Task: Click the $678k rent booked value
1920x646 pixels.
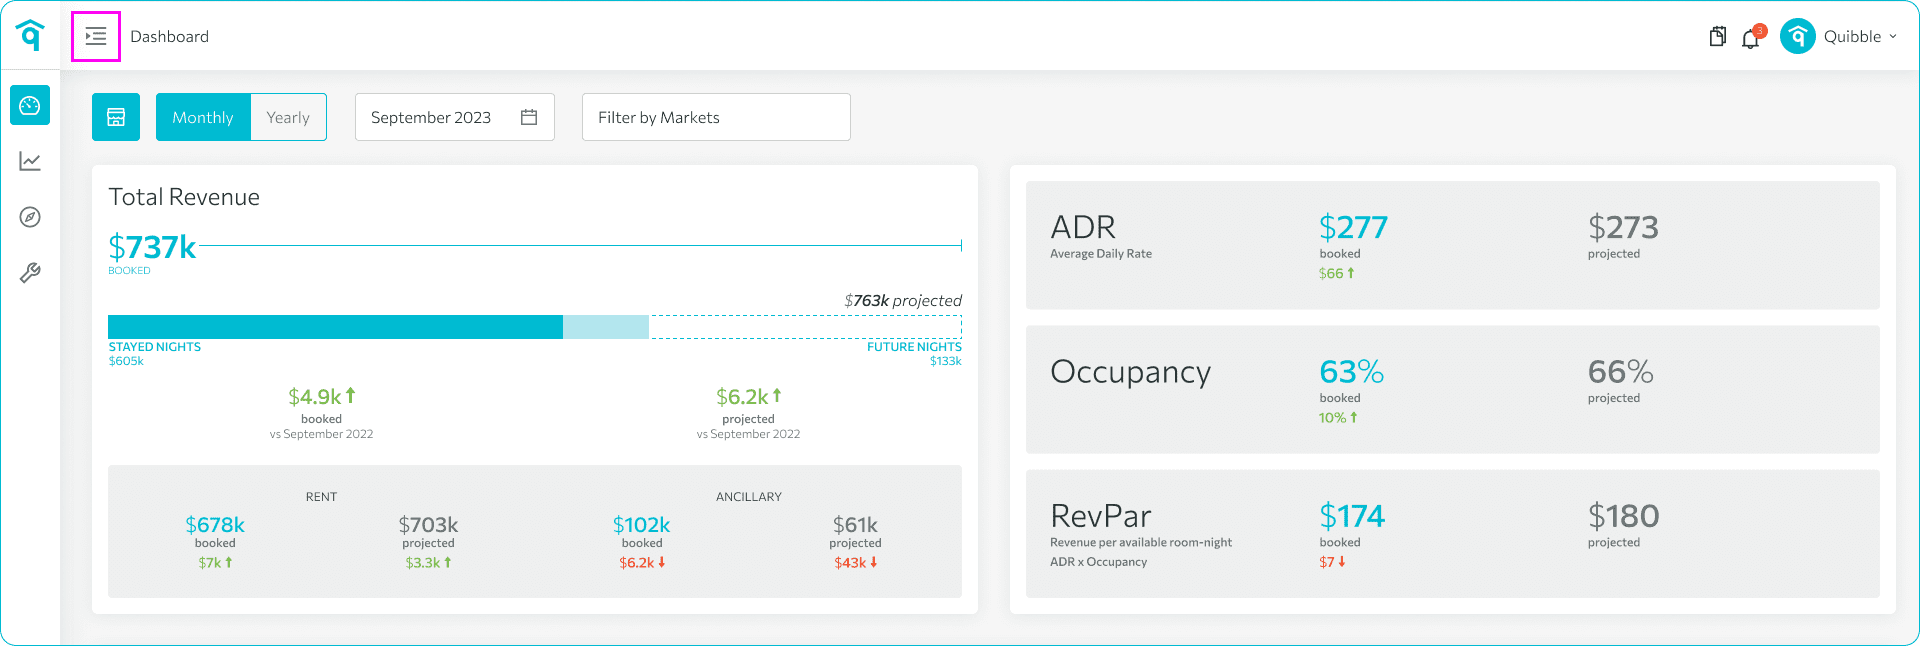Action: 214,524
